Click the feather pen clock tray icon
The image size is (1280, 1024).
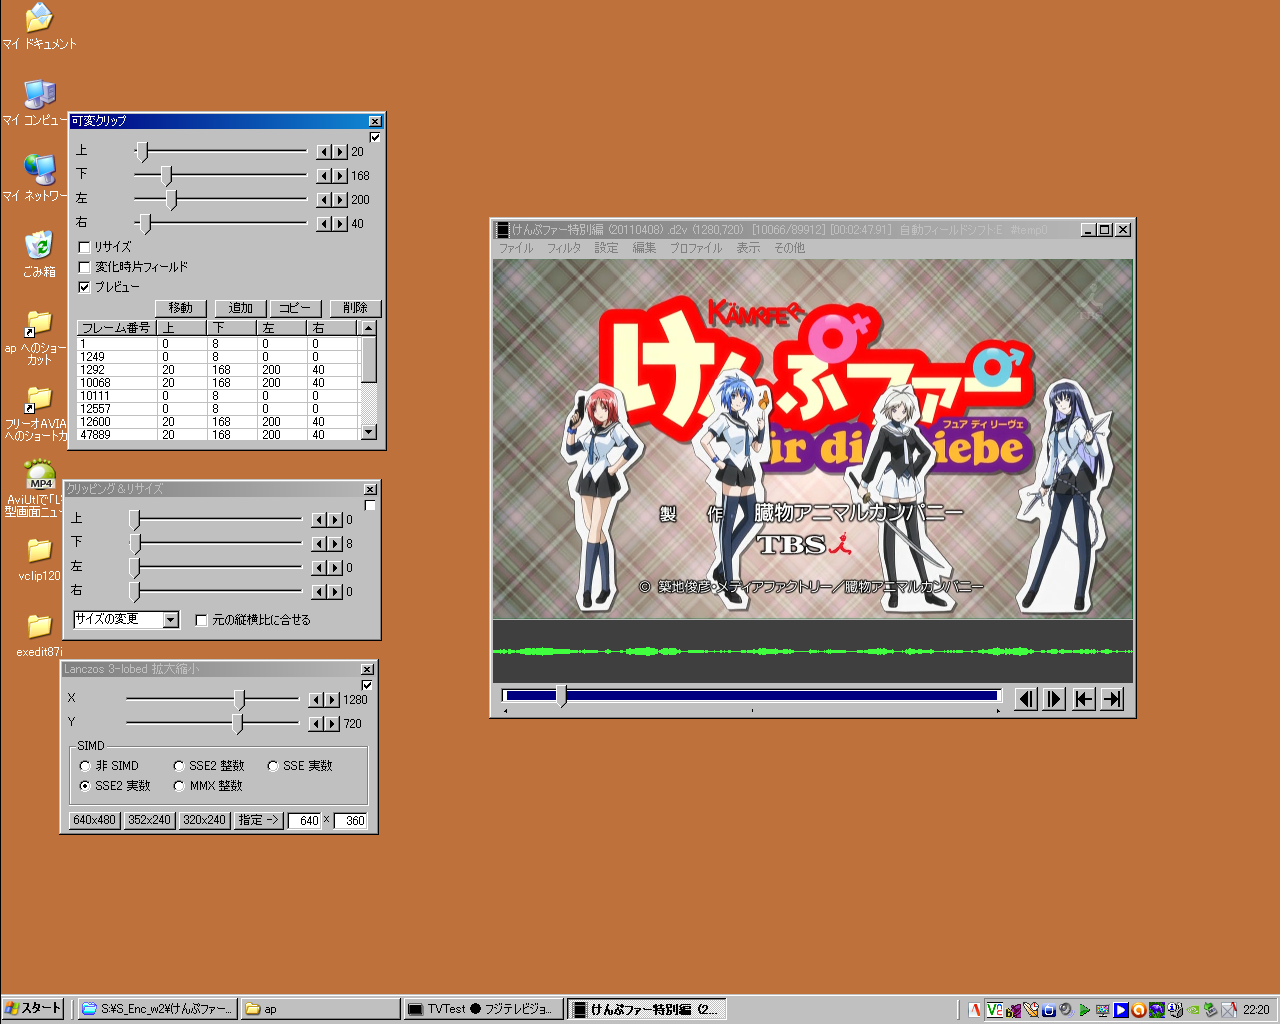(x=1031, y=1010)
